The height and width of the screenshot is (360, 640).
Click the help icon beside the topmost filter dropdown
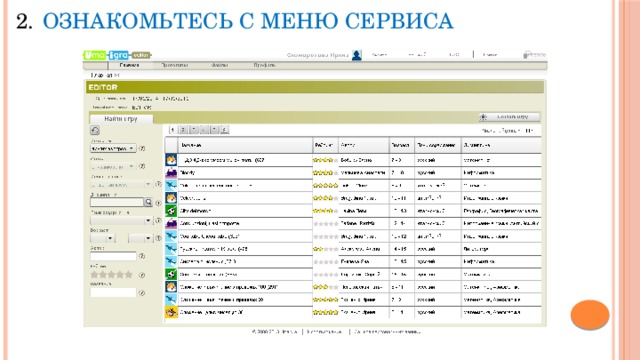142,149
